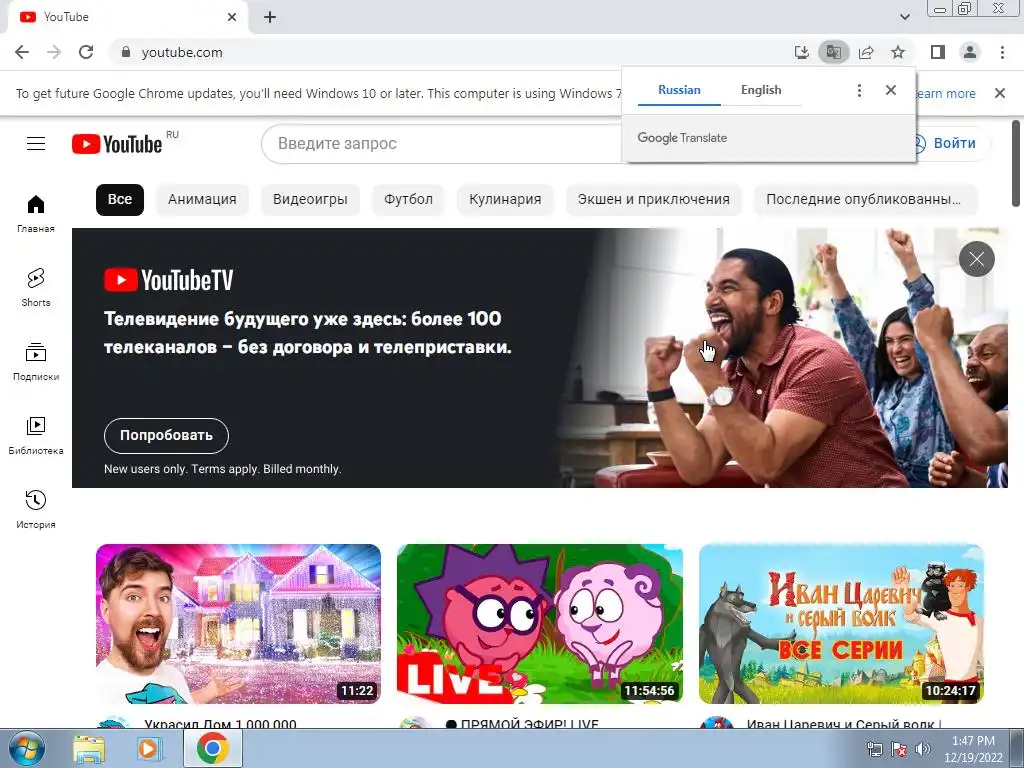Screen dimensions: 1024x768
Task: Click the padlock site info icon
Action: 126,52
